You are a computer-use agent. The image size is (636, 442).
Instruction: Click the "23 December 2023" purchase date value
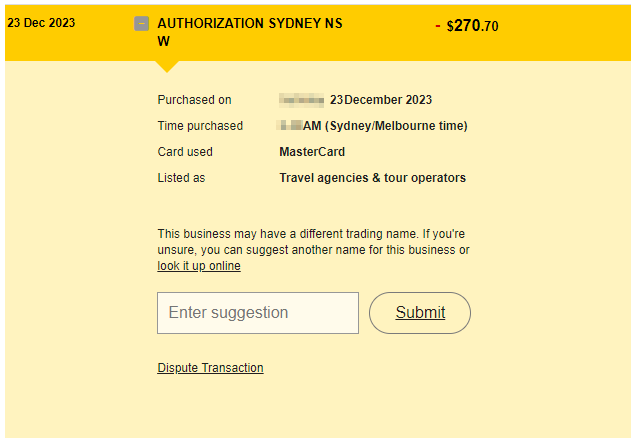pyautogui.click(x=381, y=100)
